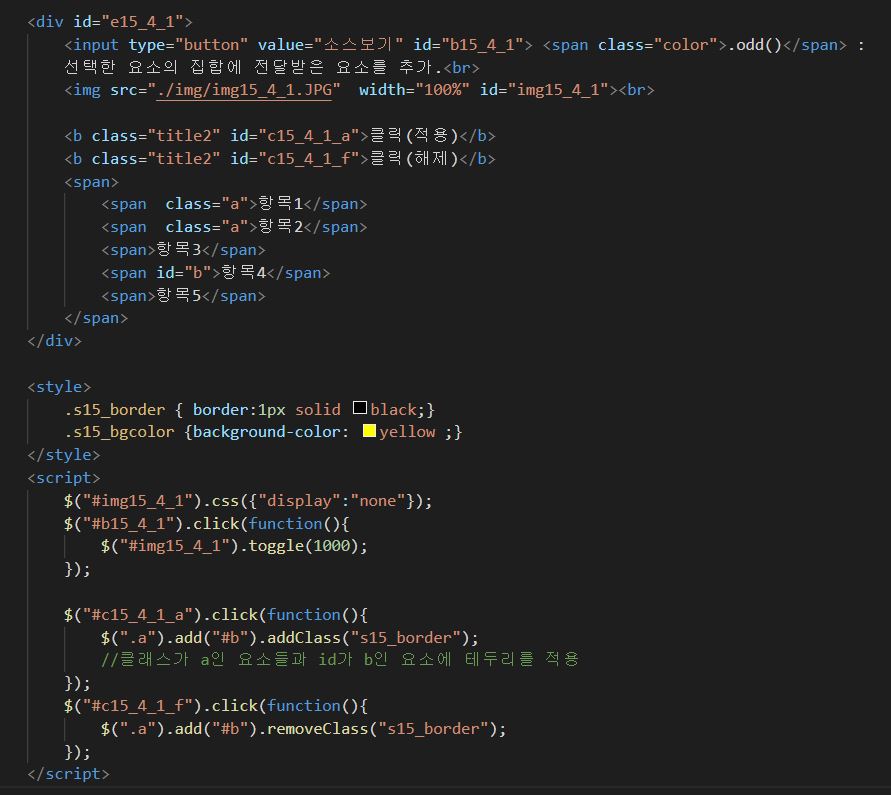Image resolution: width=891 pixels, height=795 pixels.
Task: Click the id "c15_4_1_a" attribute value
Action: point(309,135)
